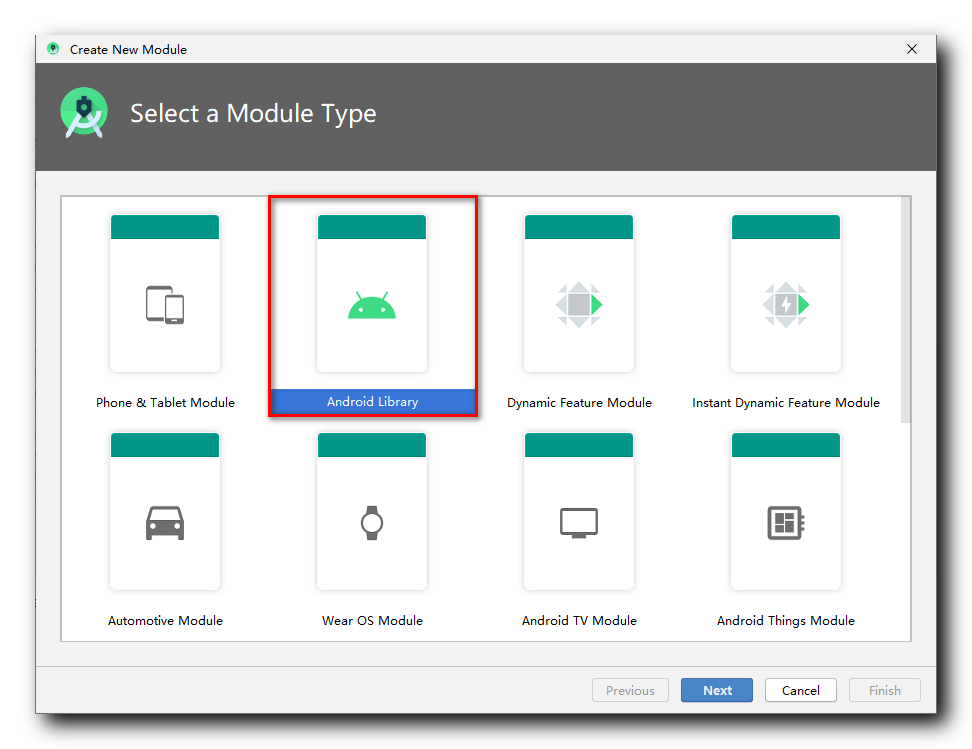972x749 pixels.
Task: Pick the Android TV screen icon
Action: pos(579,523)
